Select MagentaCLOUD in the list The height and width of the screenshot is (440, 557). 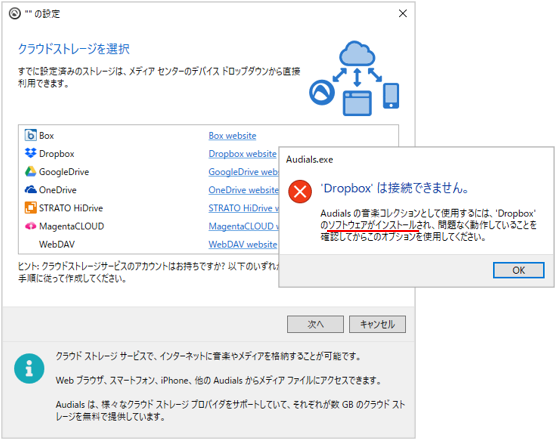pyautogui.click(x=71, y=226)
